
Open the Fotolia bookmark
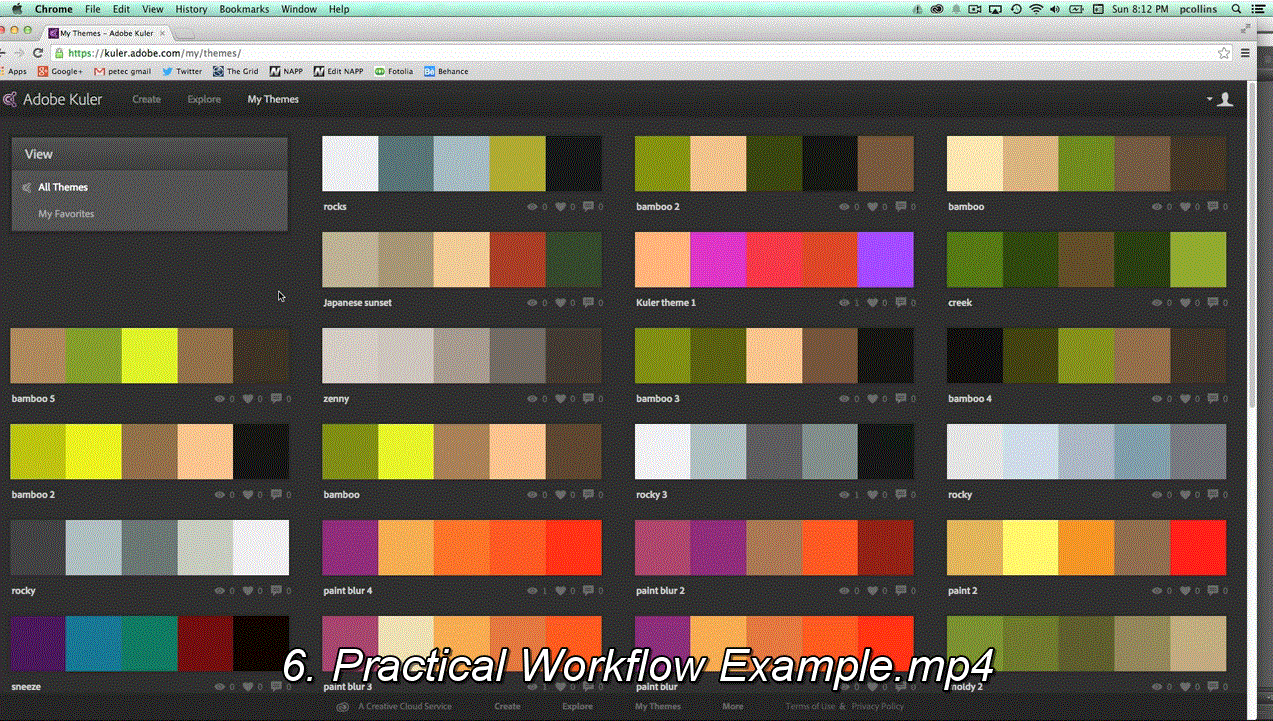(x=394, y=71)
